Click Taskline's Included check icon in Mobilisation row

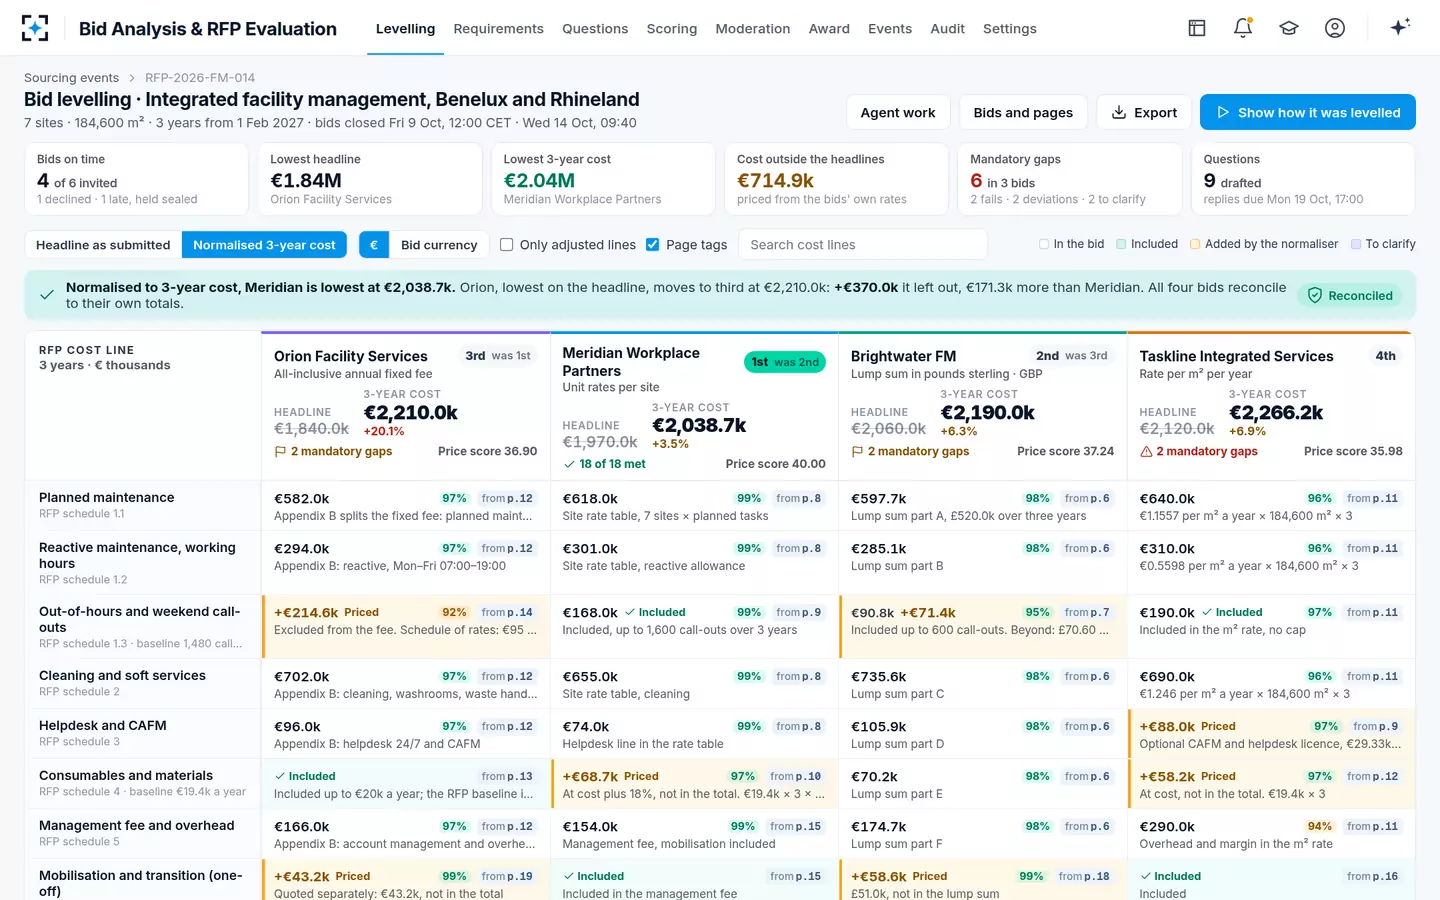(x=1146, y=876)
